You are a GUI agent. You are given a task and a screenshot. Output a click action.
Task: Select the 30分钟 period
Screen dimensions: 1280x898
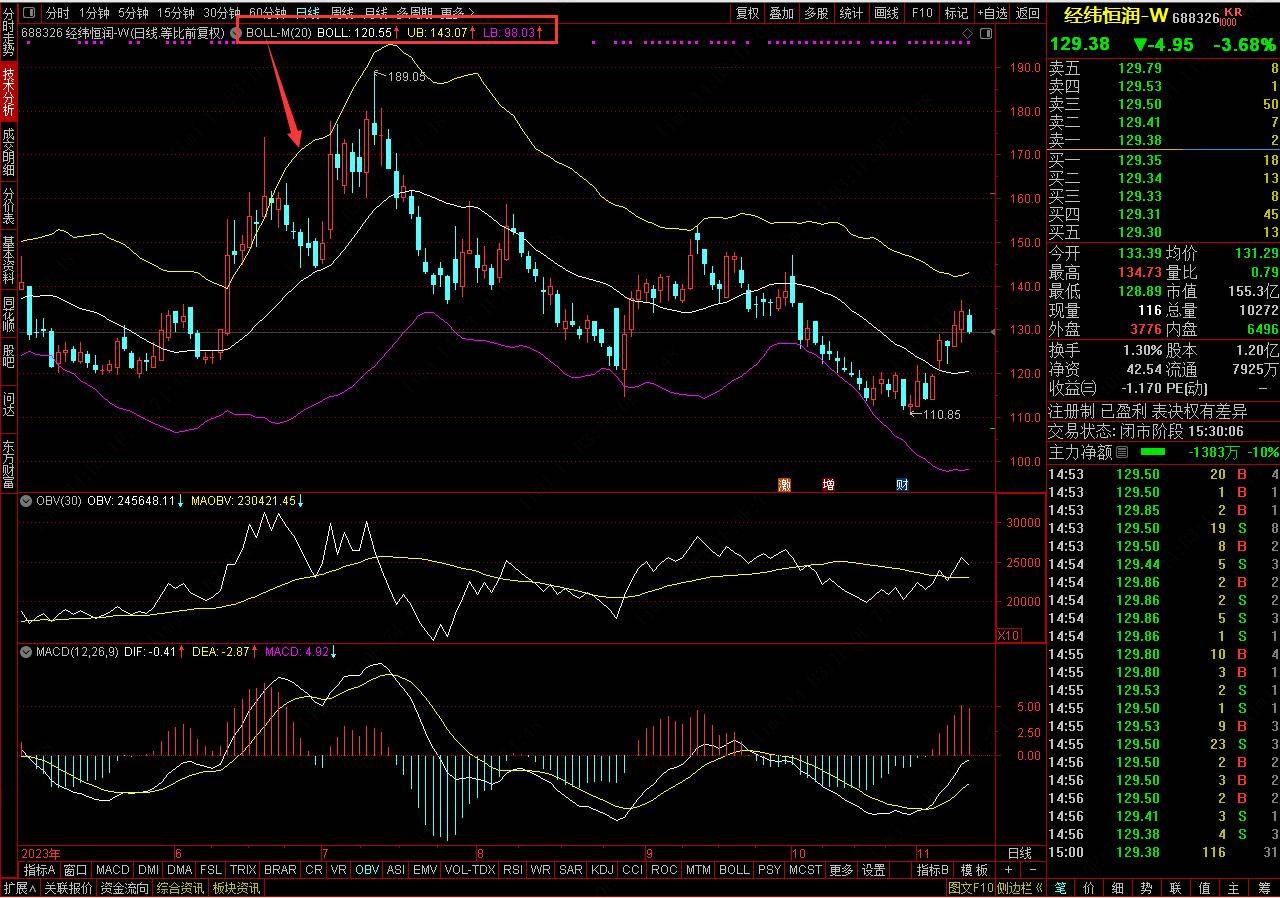pyautogui.click(x=222, y=13)
